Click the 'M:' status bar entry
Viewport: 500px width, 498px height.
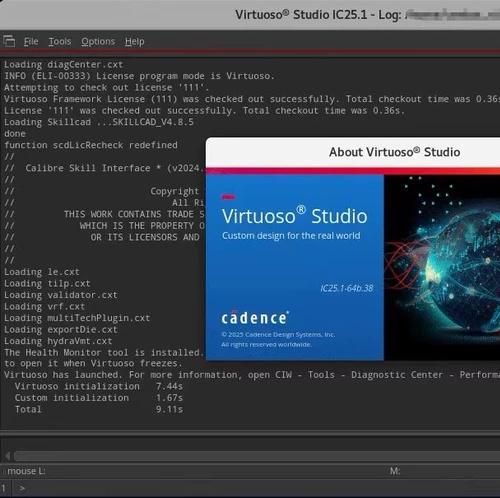coord(395,471)
